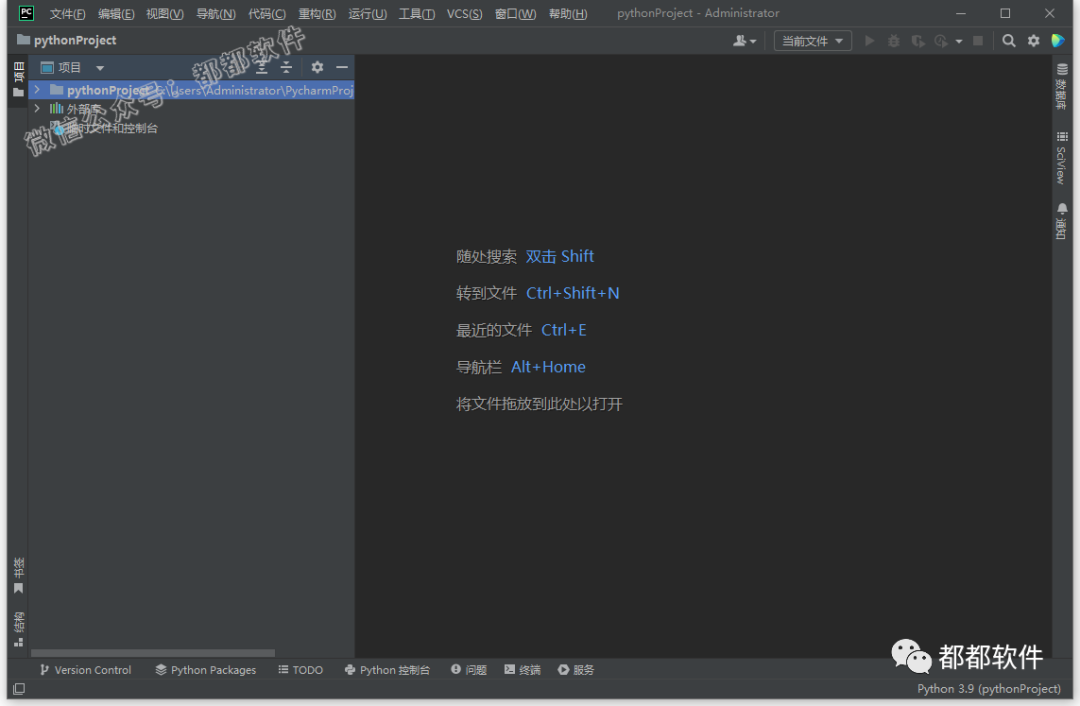Click the PyCharm PC logo icon
Viewport: 1080px width, 706px height.
[x=26, y=13]
